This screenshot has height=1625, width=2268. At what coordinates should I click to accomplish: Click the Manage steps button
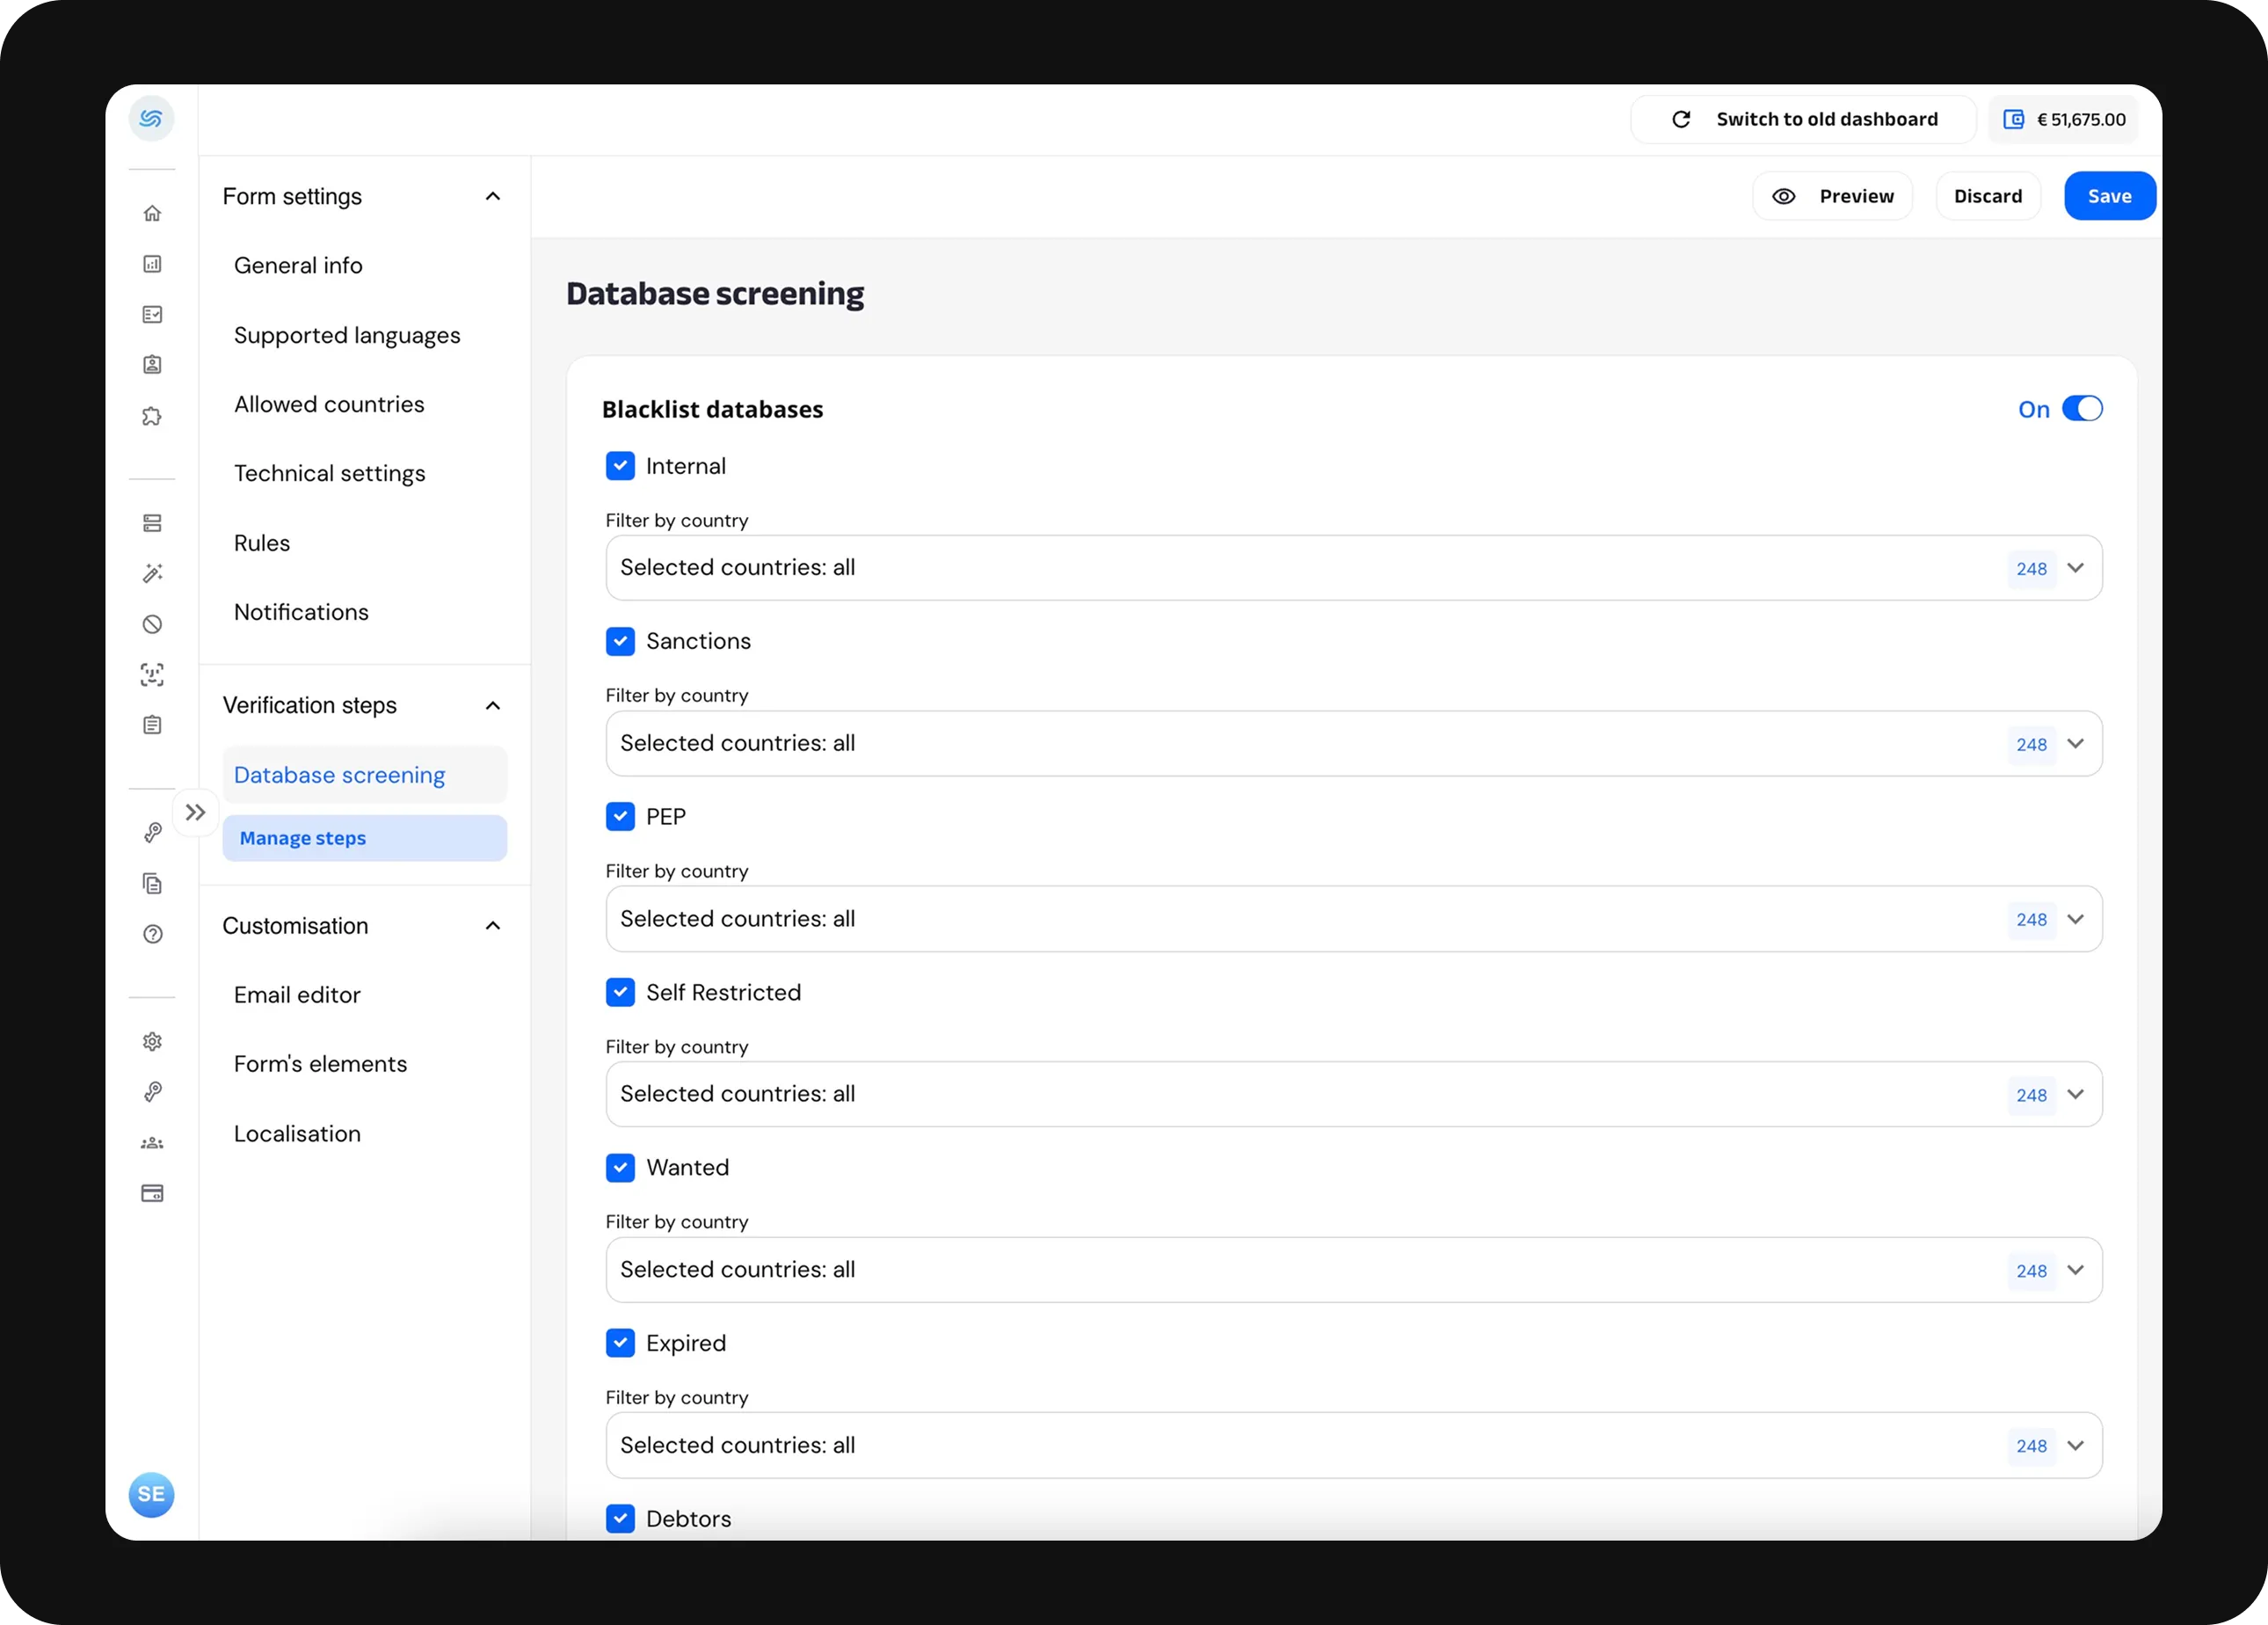point(364,838)
